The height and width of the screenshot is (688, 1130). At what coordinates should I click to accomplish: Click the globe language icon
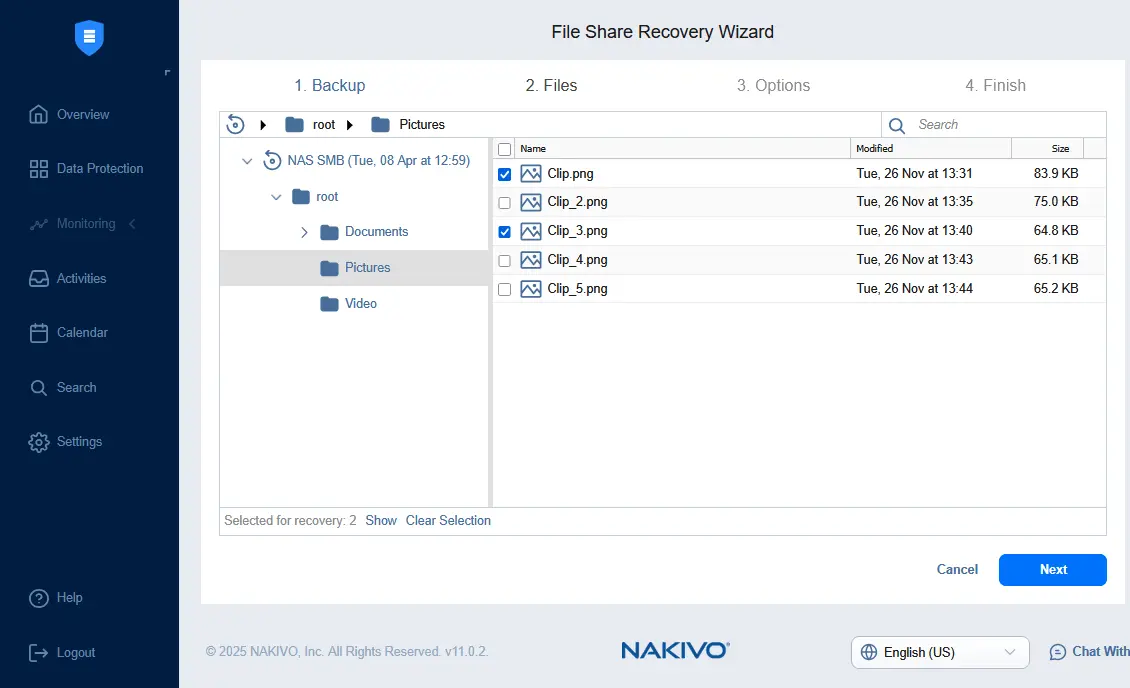(x=869, y=652)
